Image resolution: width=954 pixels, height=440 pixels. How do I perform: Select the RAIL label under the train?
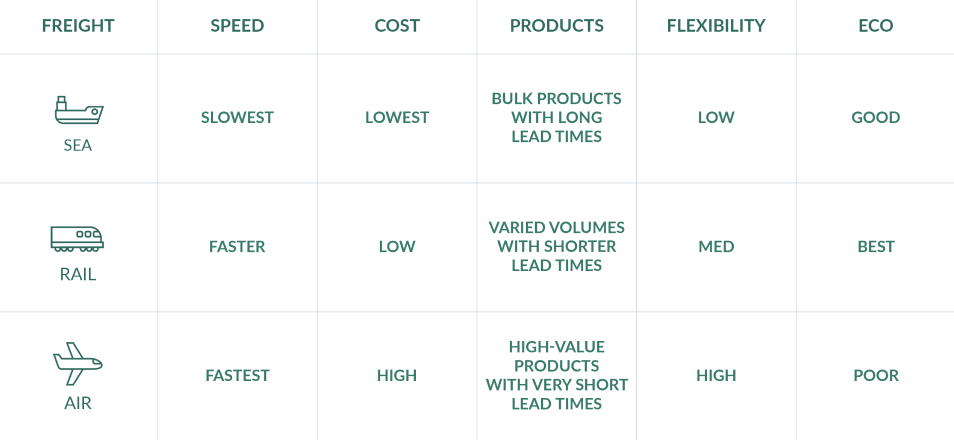78,274
